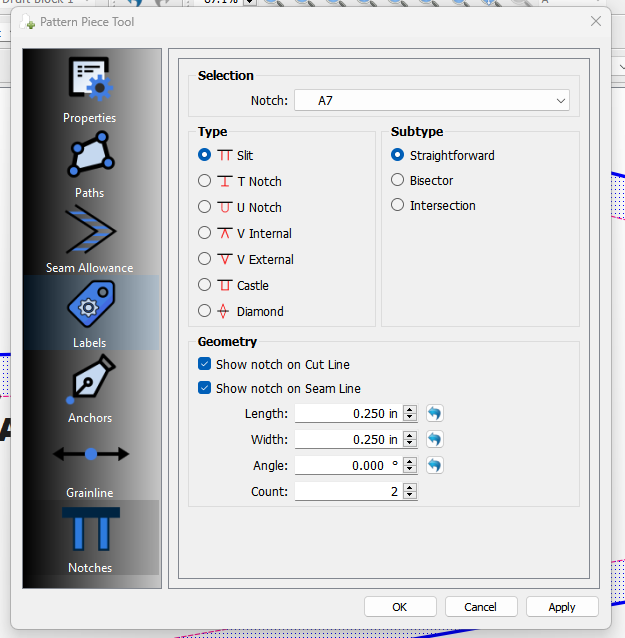Open the Anchors section
Screen dimensions: 625x638
(x=90, y=389)
